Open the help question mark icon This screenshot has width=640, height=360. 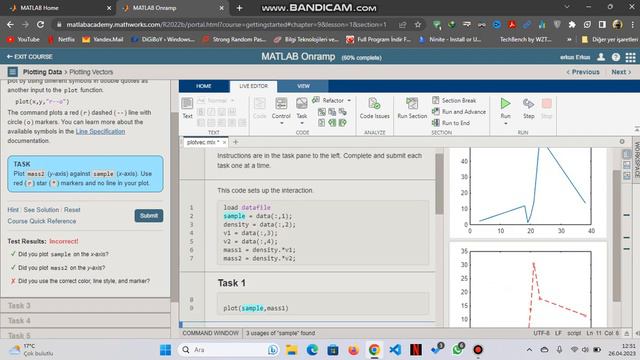coord(616,57)
